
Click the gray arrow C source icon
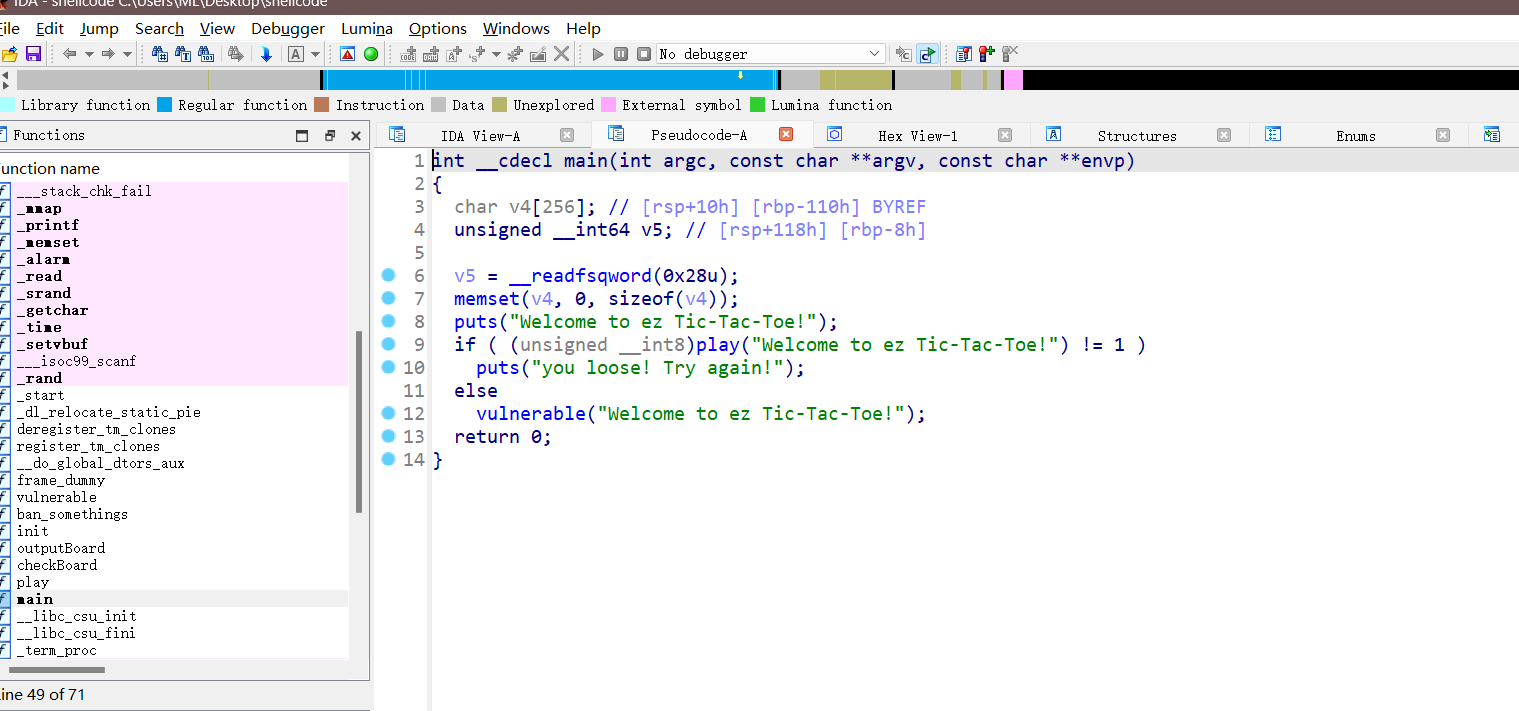(x=904, y=54)
